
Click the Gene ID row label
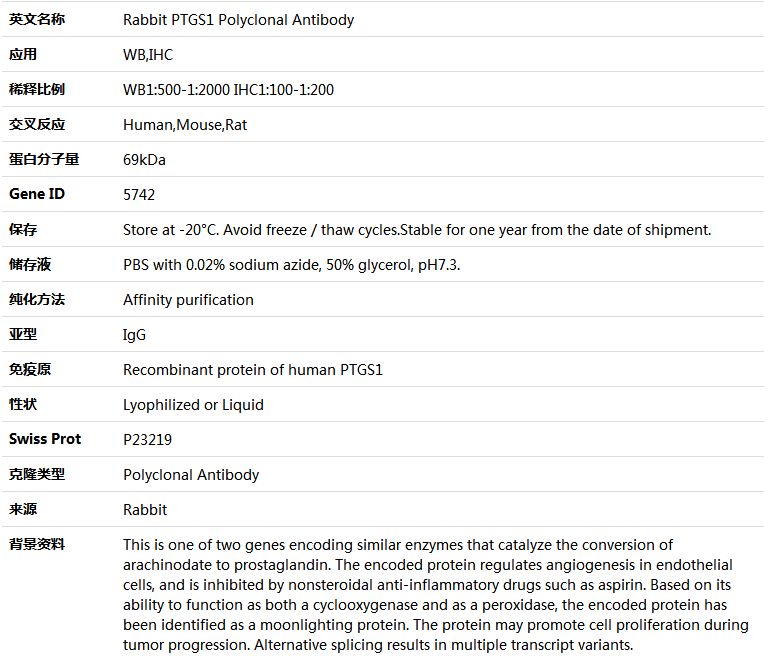tap(36, 194)
